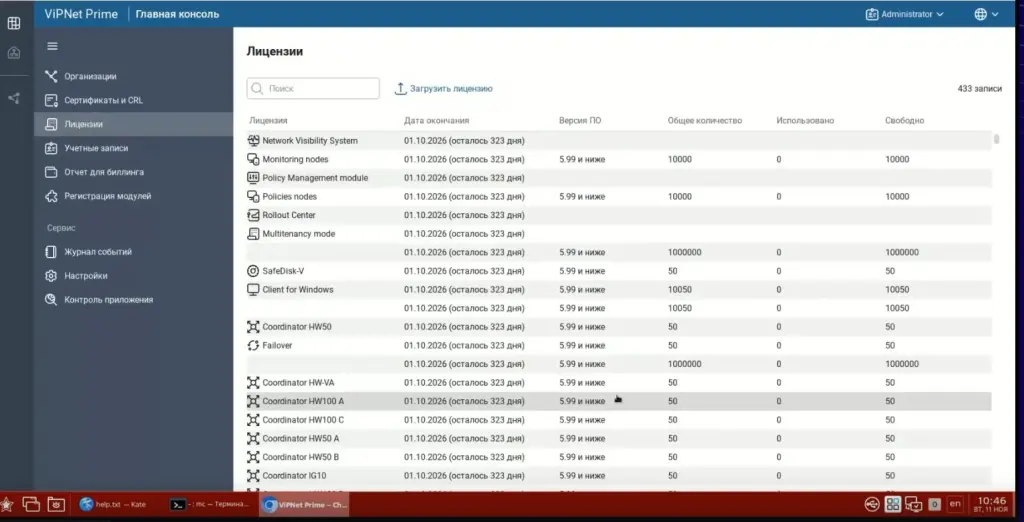Click the Регистрация модулей puzzle icon
The width and height of the screenshot is (1024, 522).
[51, 196]
